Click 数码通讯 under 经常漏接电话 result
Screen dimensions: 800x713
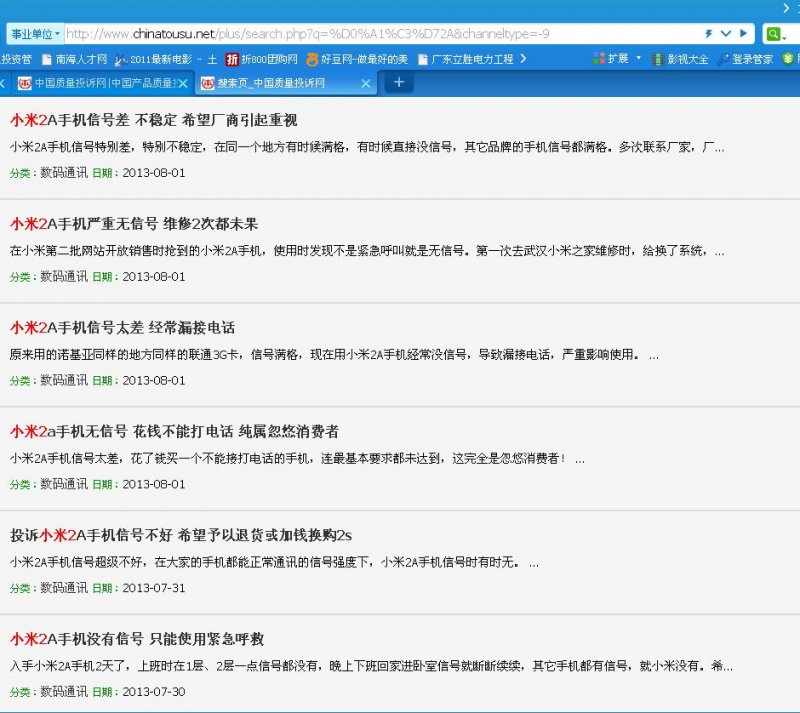[x=64, y=380]
